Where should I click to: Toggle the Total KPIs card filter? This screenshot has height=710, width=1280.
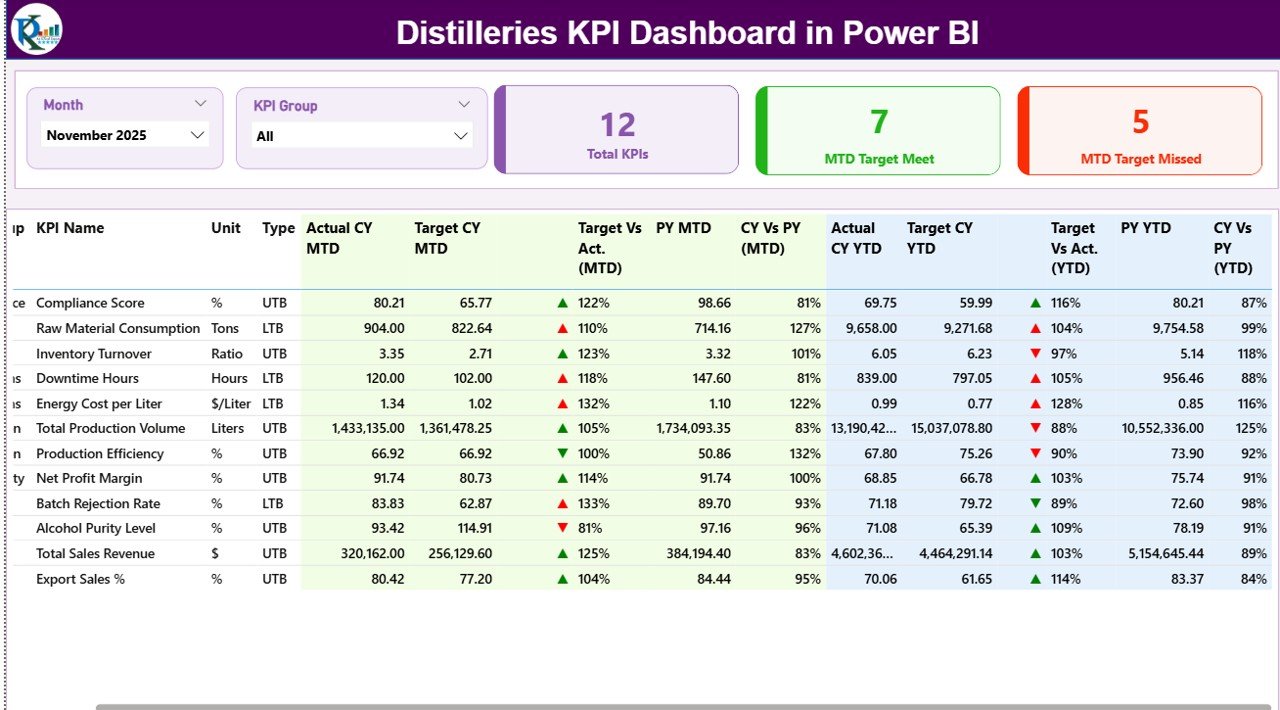616,130
